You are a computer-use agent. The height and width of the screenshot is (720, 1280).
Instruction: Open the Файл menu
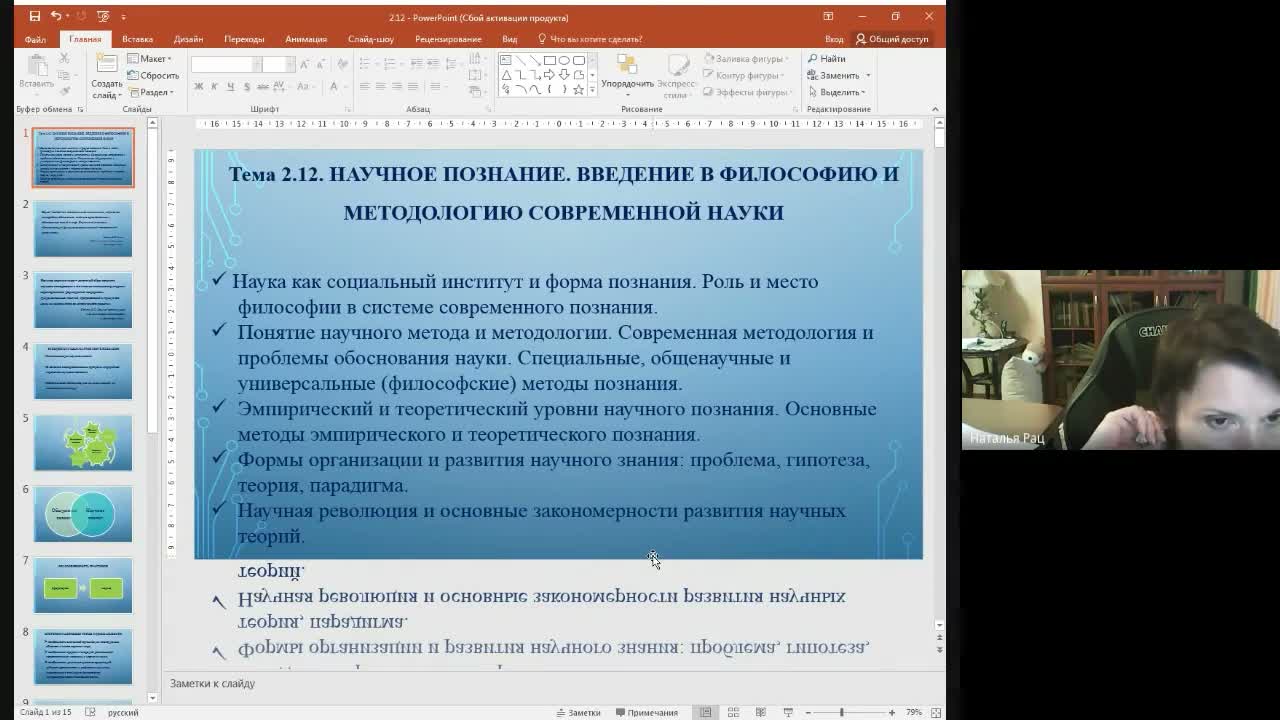coord(35,39)
